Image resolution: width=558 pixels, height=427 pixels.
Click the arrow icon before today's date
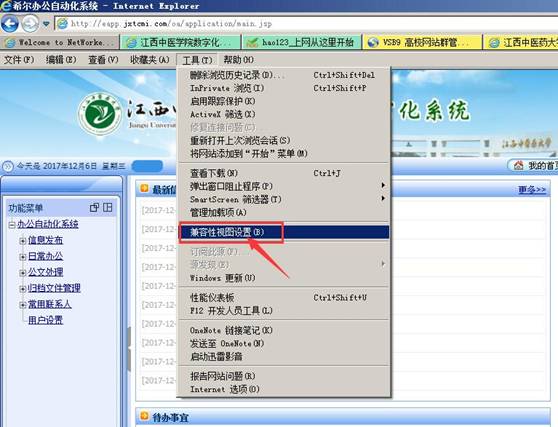(x=8, y=166)
